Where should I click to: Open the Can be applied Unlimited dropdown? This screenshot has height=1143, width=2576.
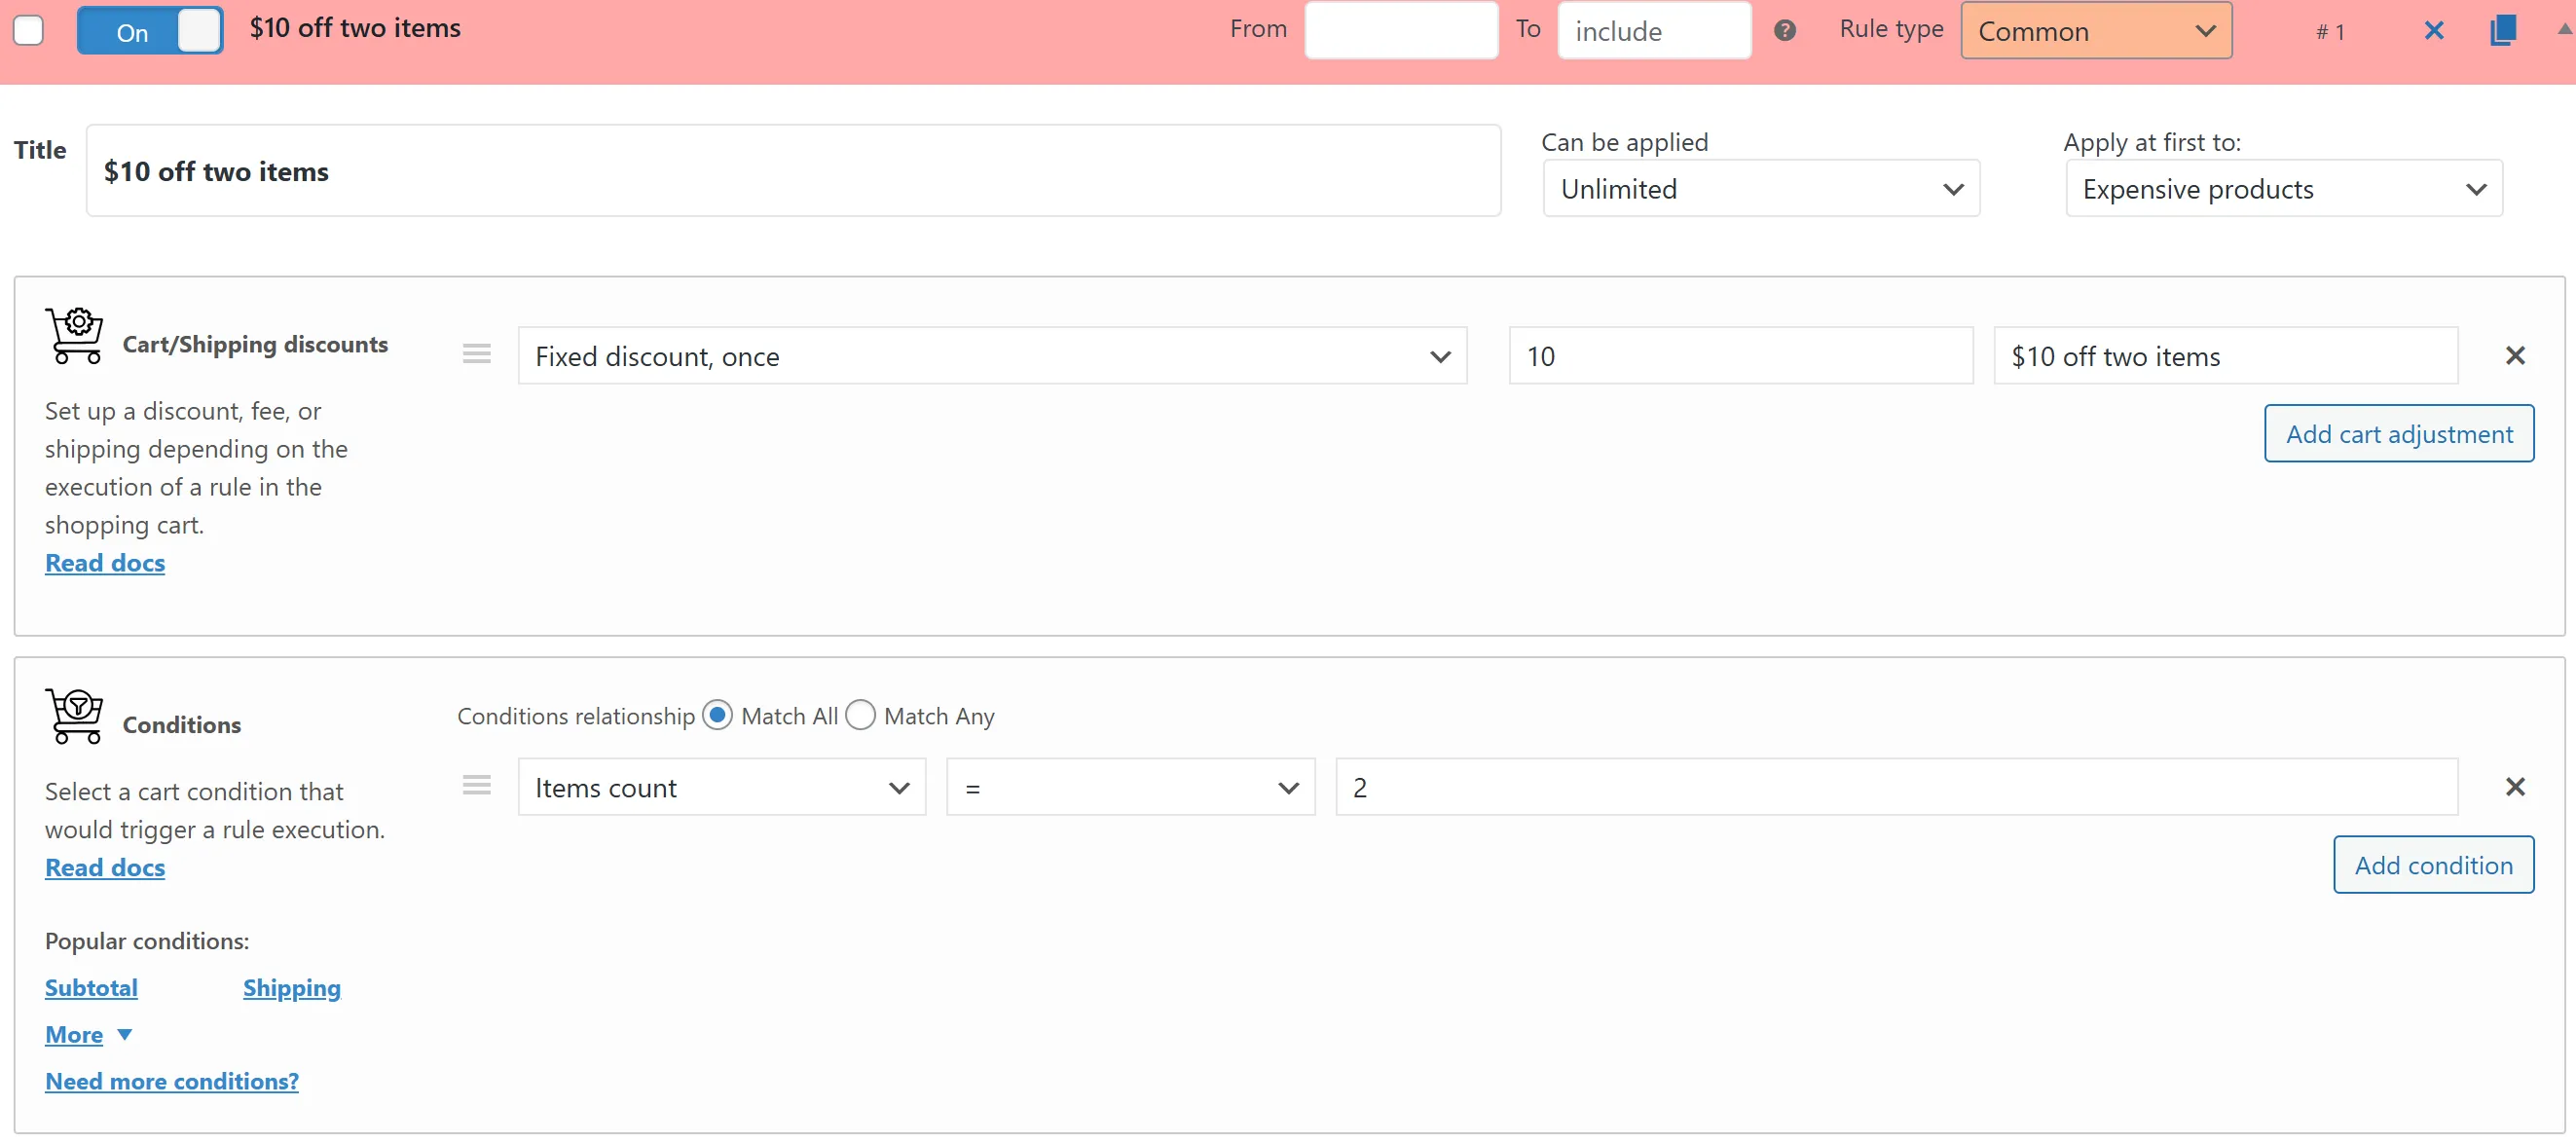1761,189
